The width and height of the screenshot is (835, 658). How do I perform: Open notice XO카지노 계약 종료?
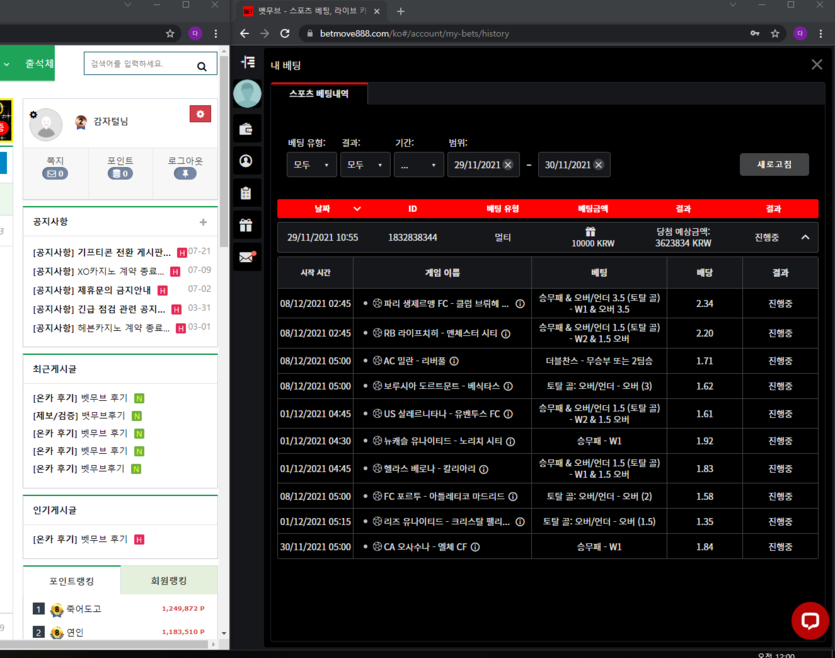99,272
